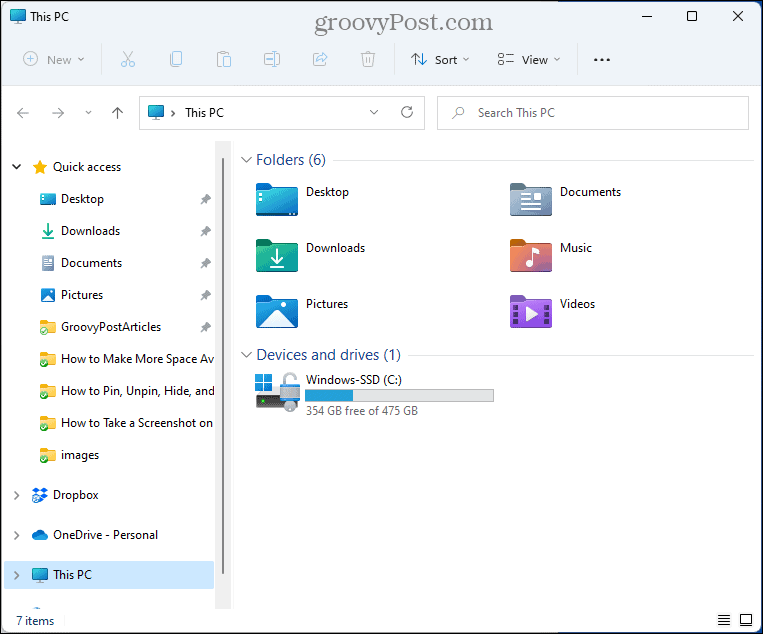Click the Cut scissors icon in toolbar
This screenshot has width=763, height=634.
click(x=128, y=59)
